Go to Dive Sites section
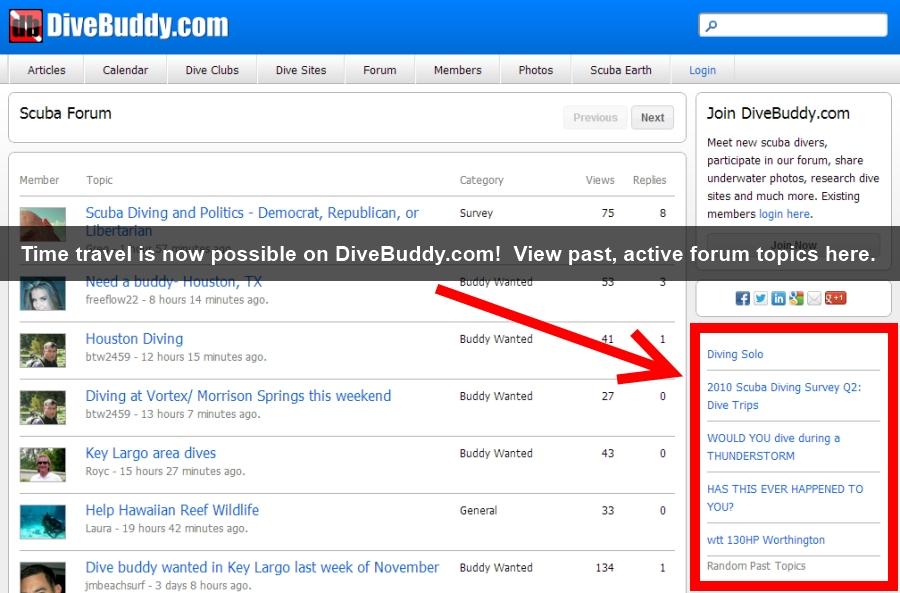 (301, 70)
